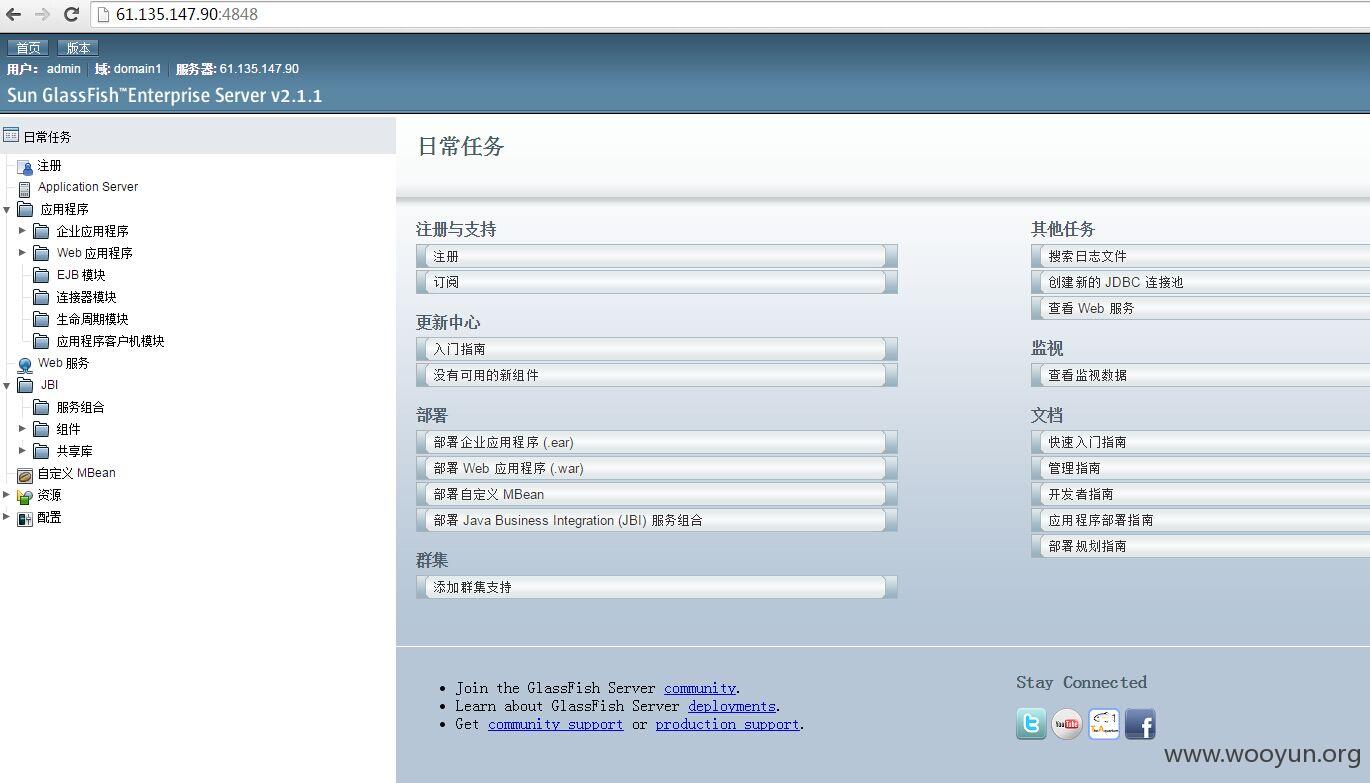Collapse the JBI tree node

pos(6,385)
